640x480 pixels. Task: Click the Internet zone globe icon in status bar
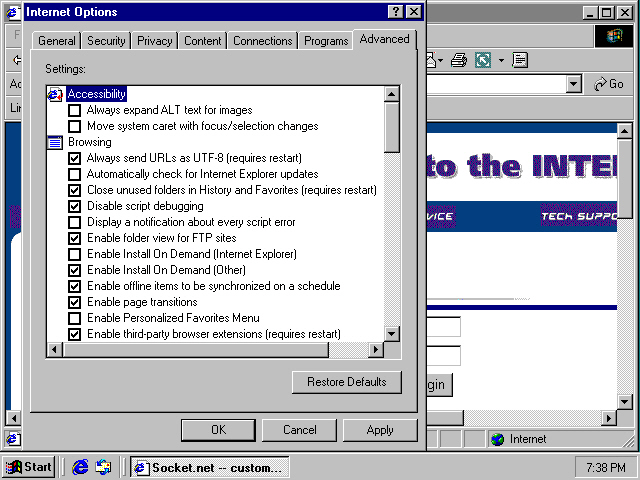(x=497, y=439)
